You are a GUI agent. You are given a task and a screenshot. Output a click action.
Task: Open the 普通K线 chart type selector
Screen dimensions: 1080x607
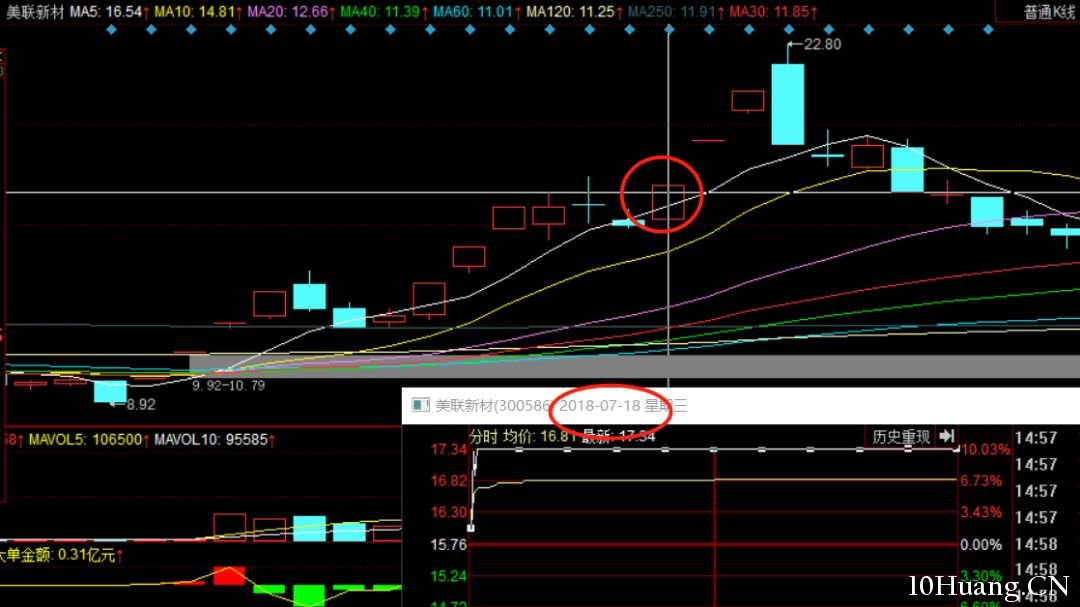point(1048,12)
